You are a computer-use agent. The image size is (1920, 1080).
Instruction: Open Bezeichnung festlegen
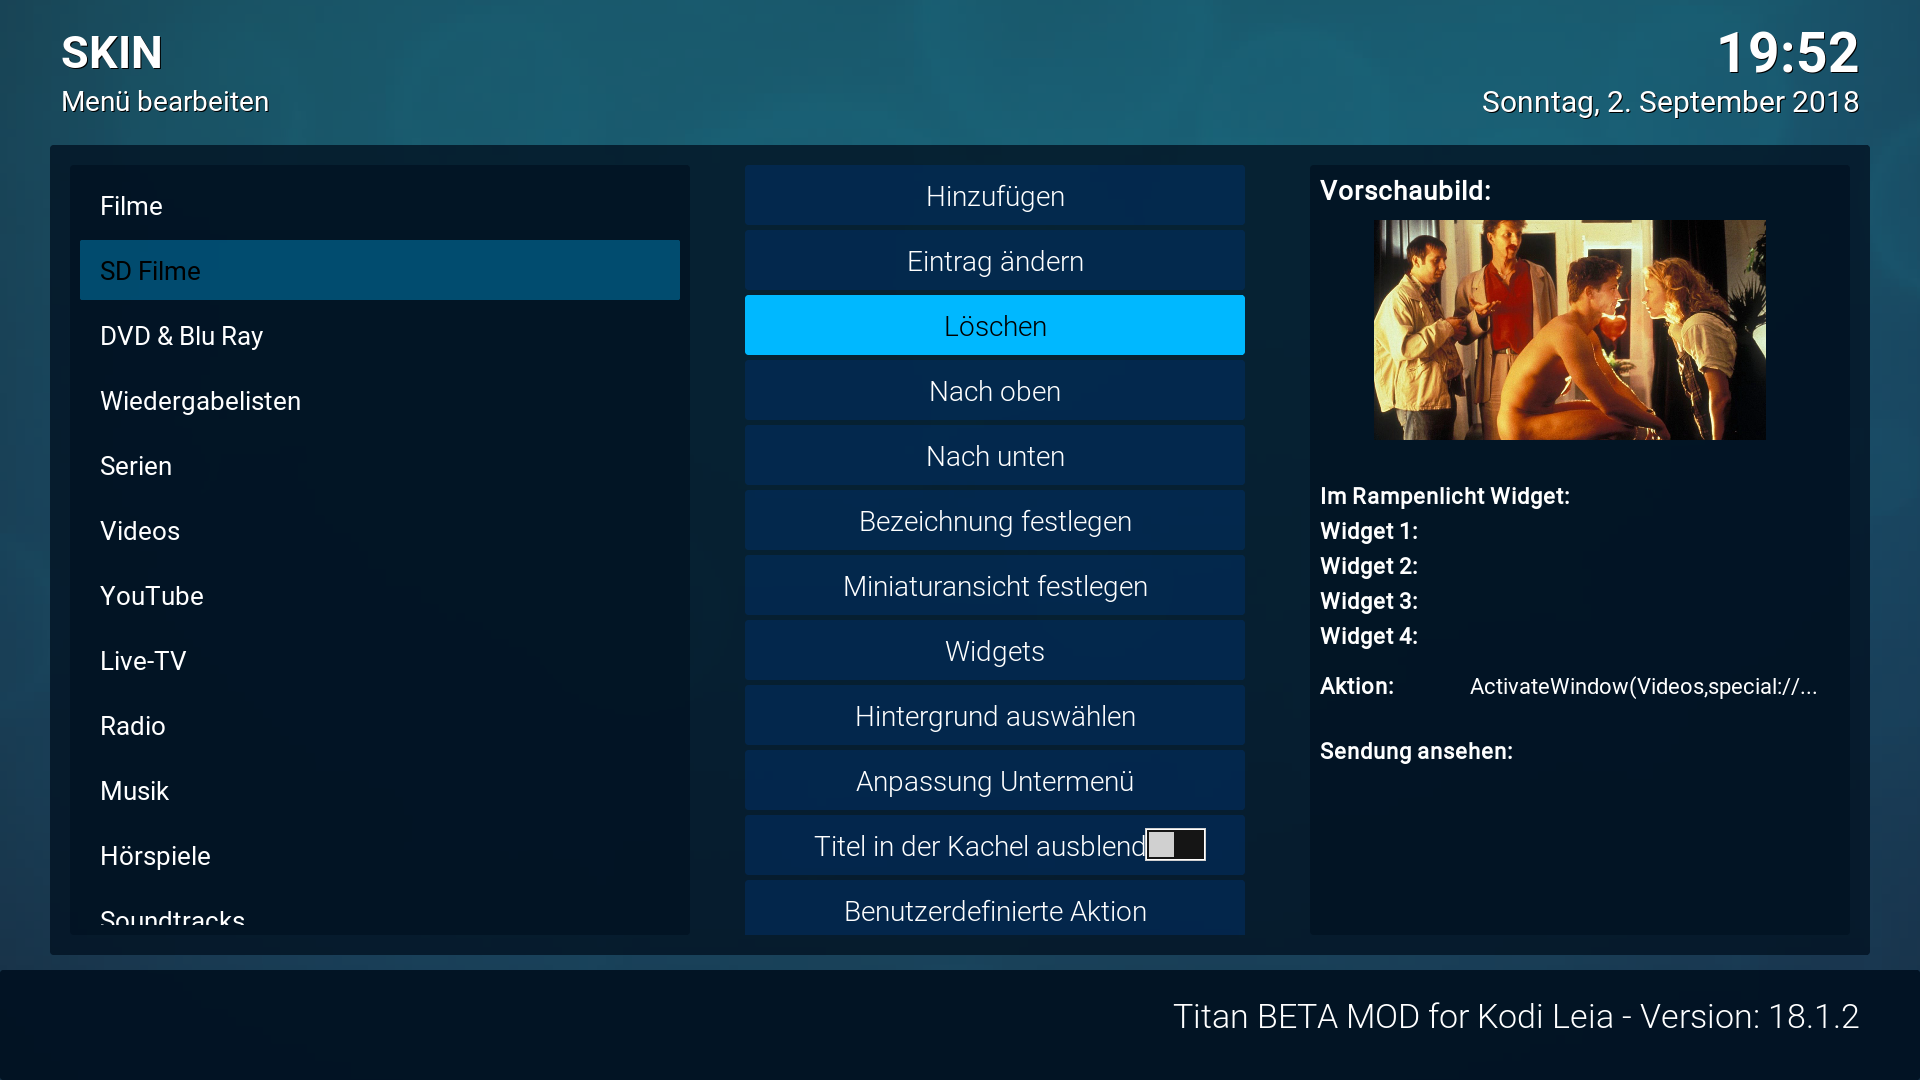pos(995,521)
